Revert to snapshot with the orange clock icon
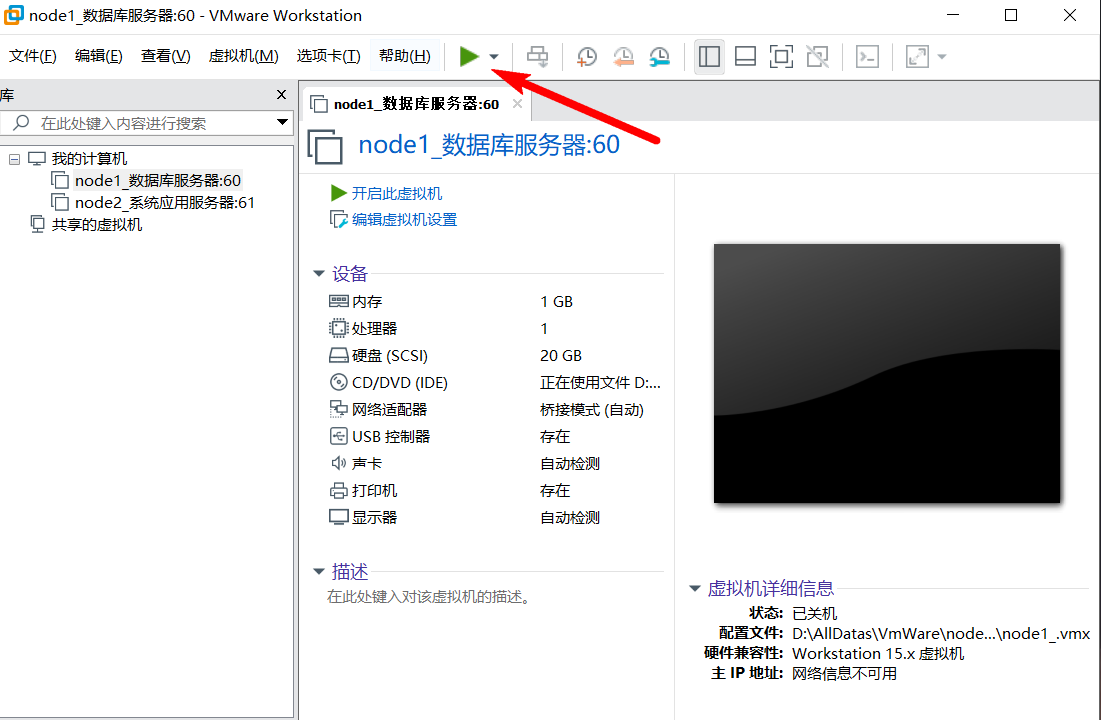This screenshot has height=720, width=1101. point(623,57)
